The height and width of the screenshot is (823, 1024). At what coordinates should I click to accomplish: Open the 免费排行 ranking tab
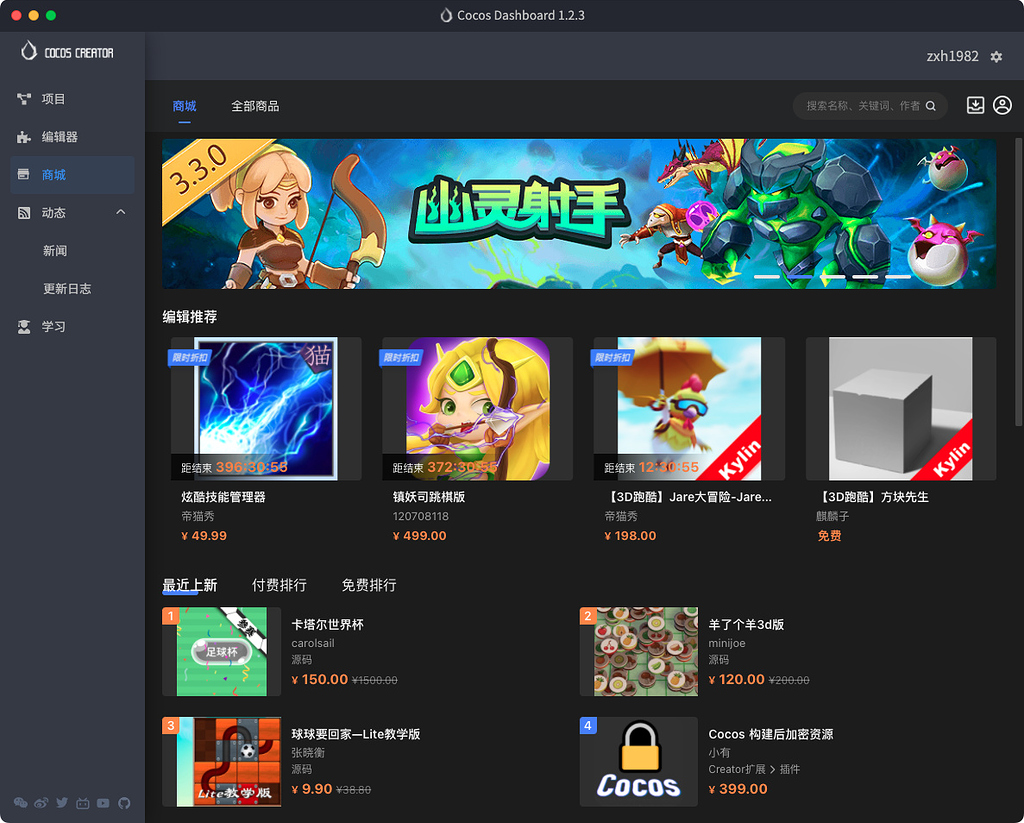coord(368,586)
